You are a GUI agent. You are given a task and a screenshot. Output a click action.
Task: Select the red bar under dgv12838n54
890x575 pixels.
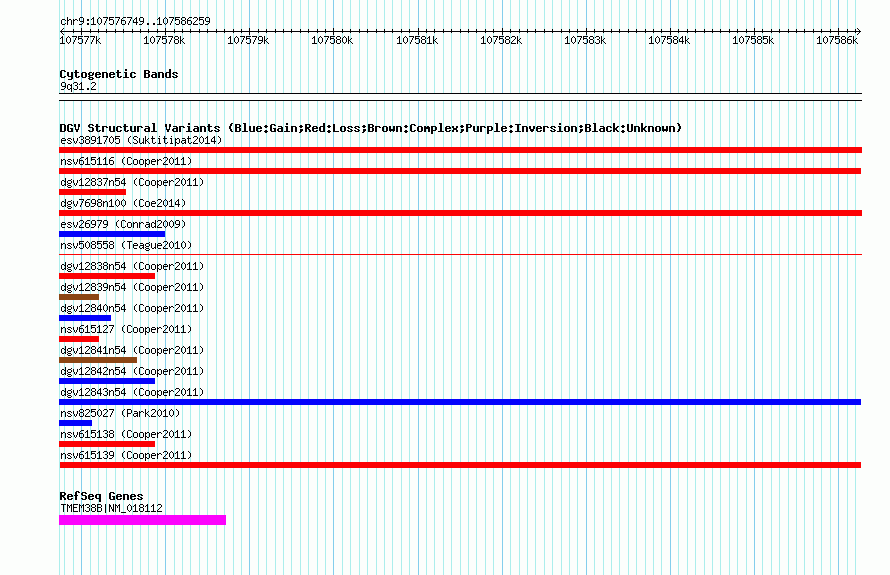[x=107, y=276]
